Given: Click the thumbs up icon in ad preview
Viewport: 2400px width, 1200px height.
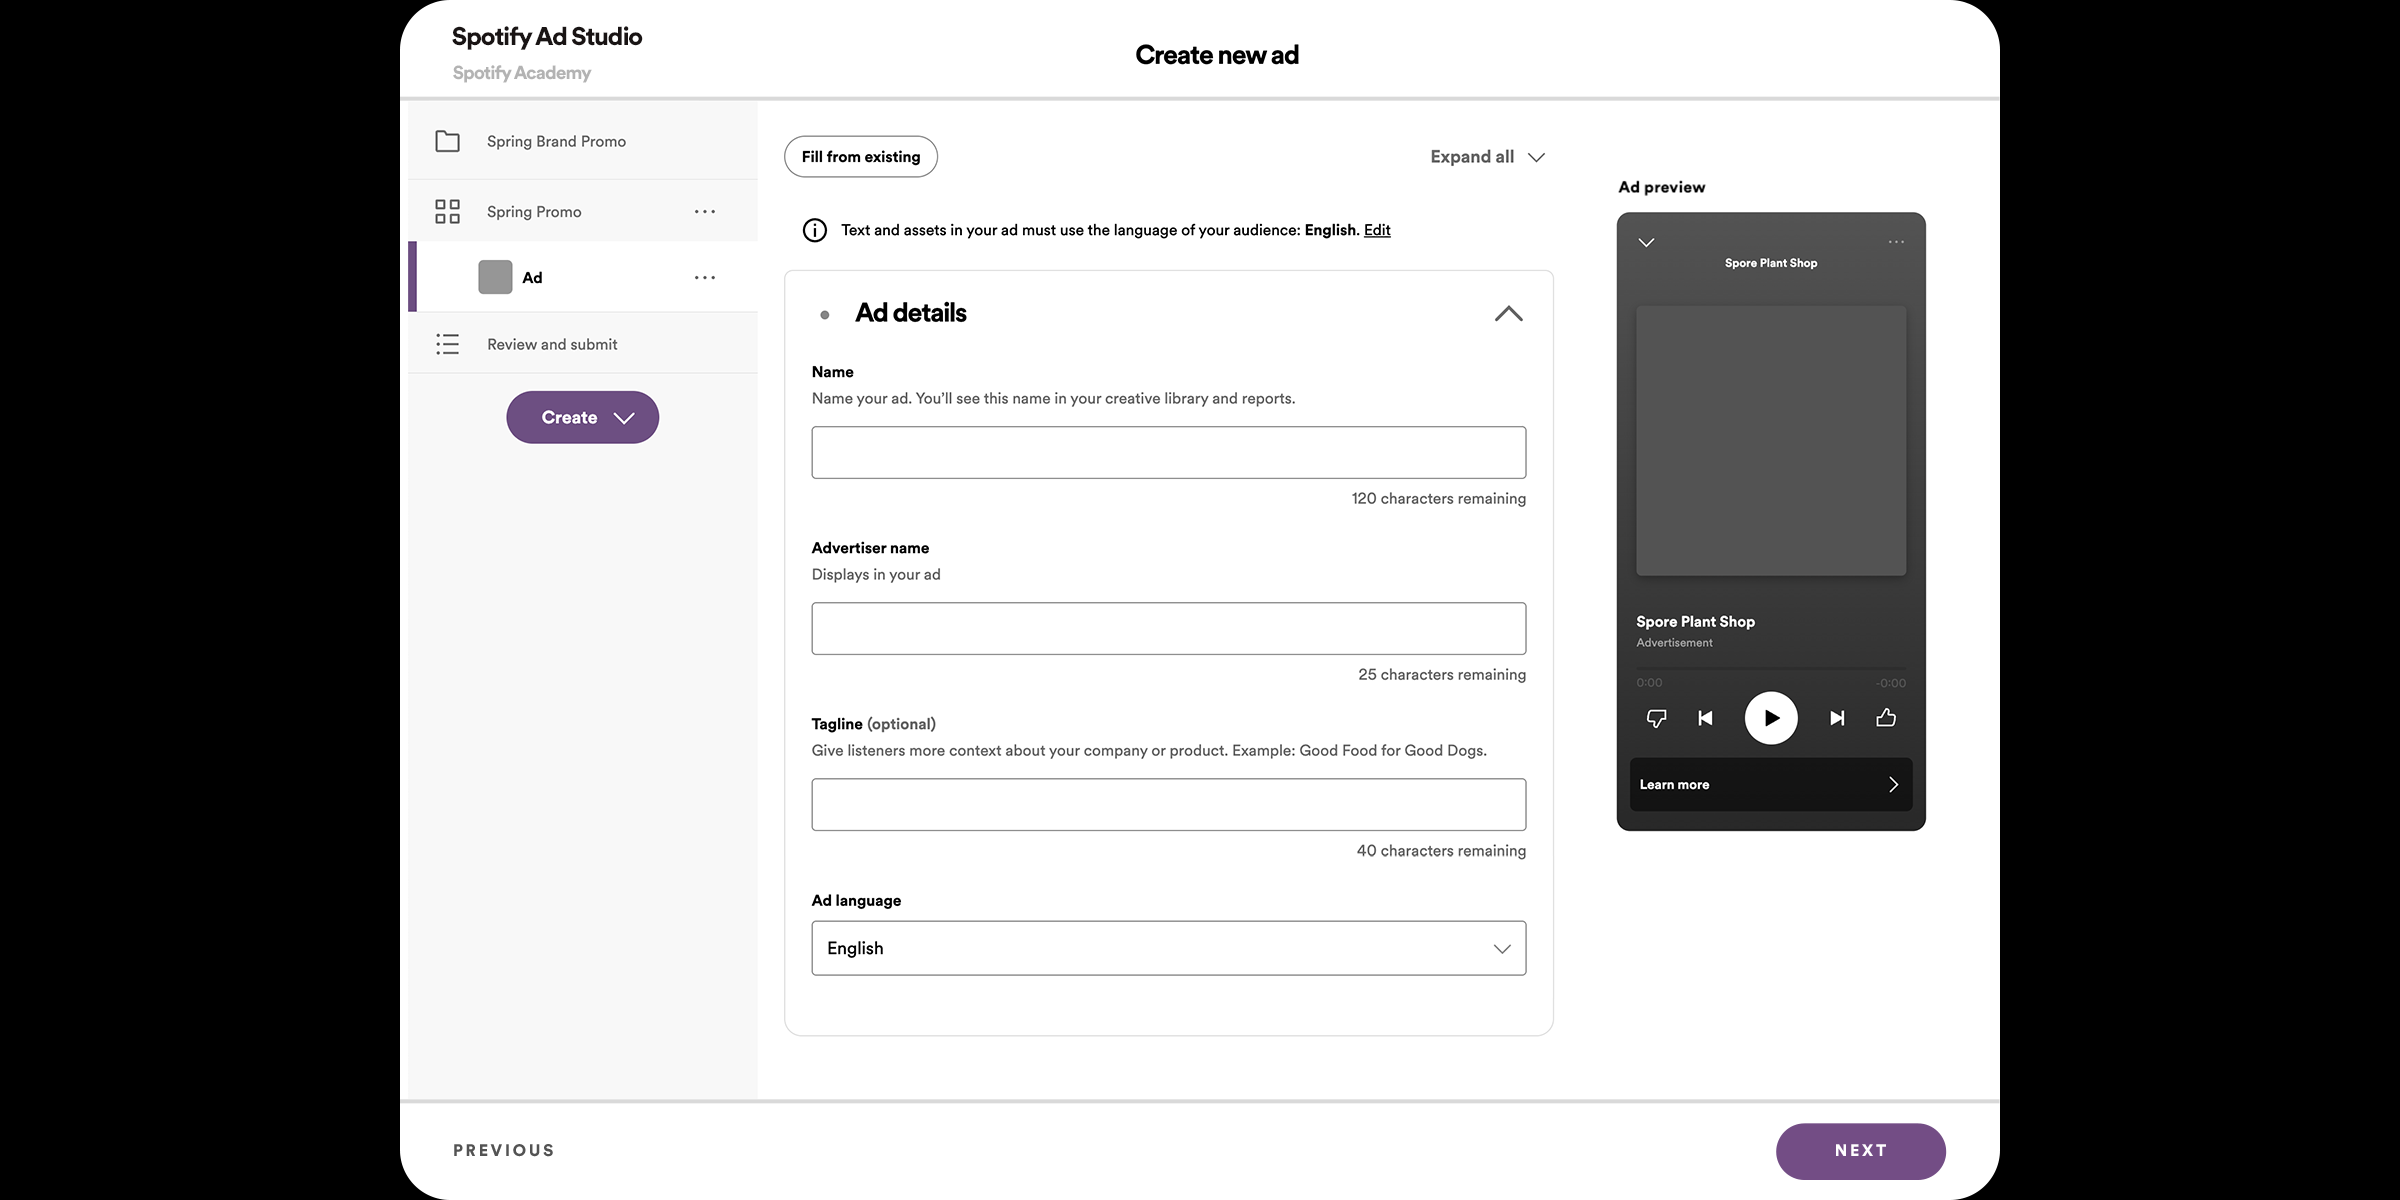Looking at the screenshot, I should click(x=1886, y=718).
